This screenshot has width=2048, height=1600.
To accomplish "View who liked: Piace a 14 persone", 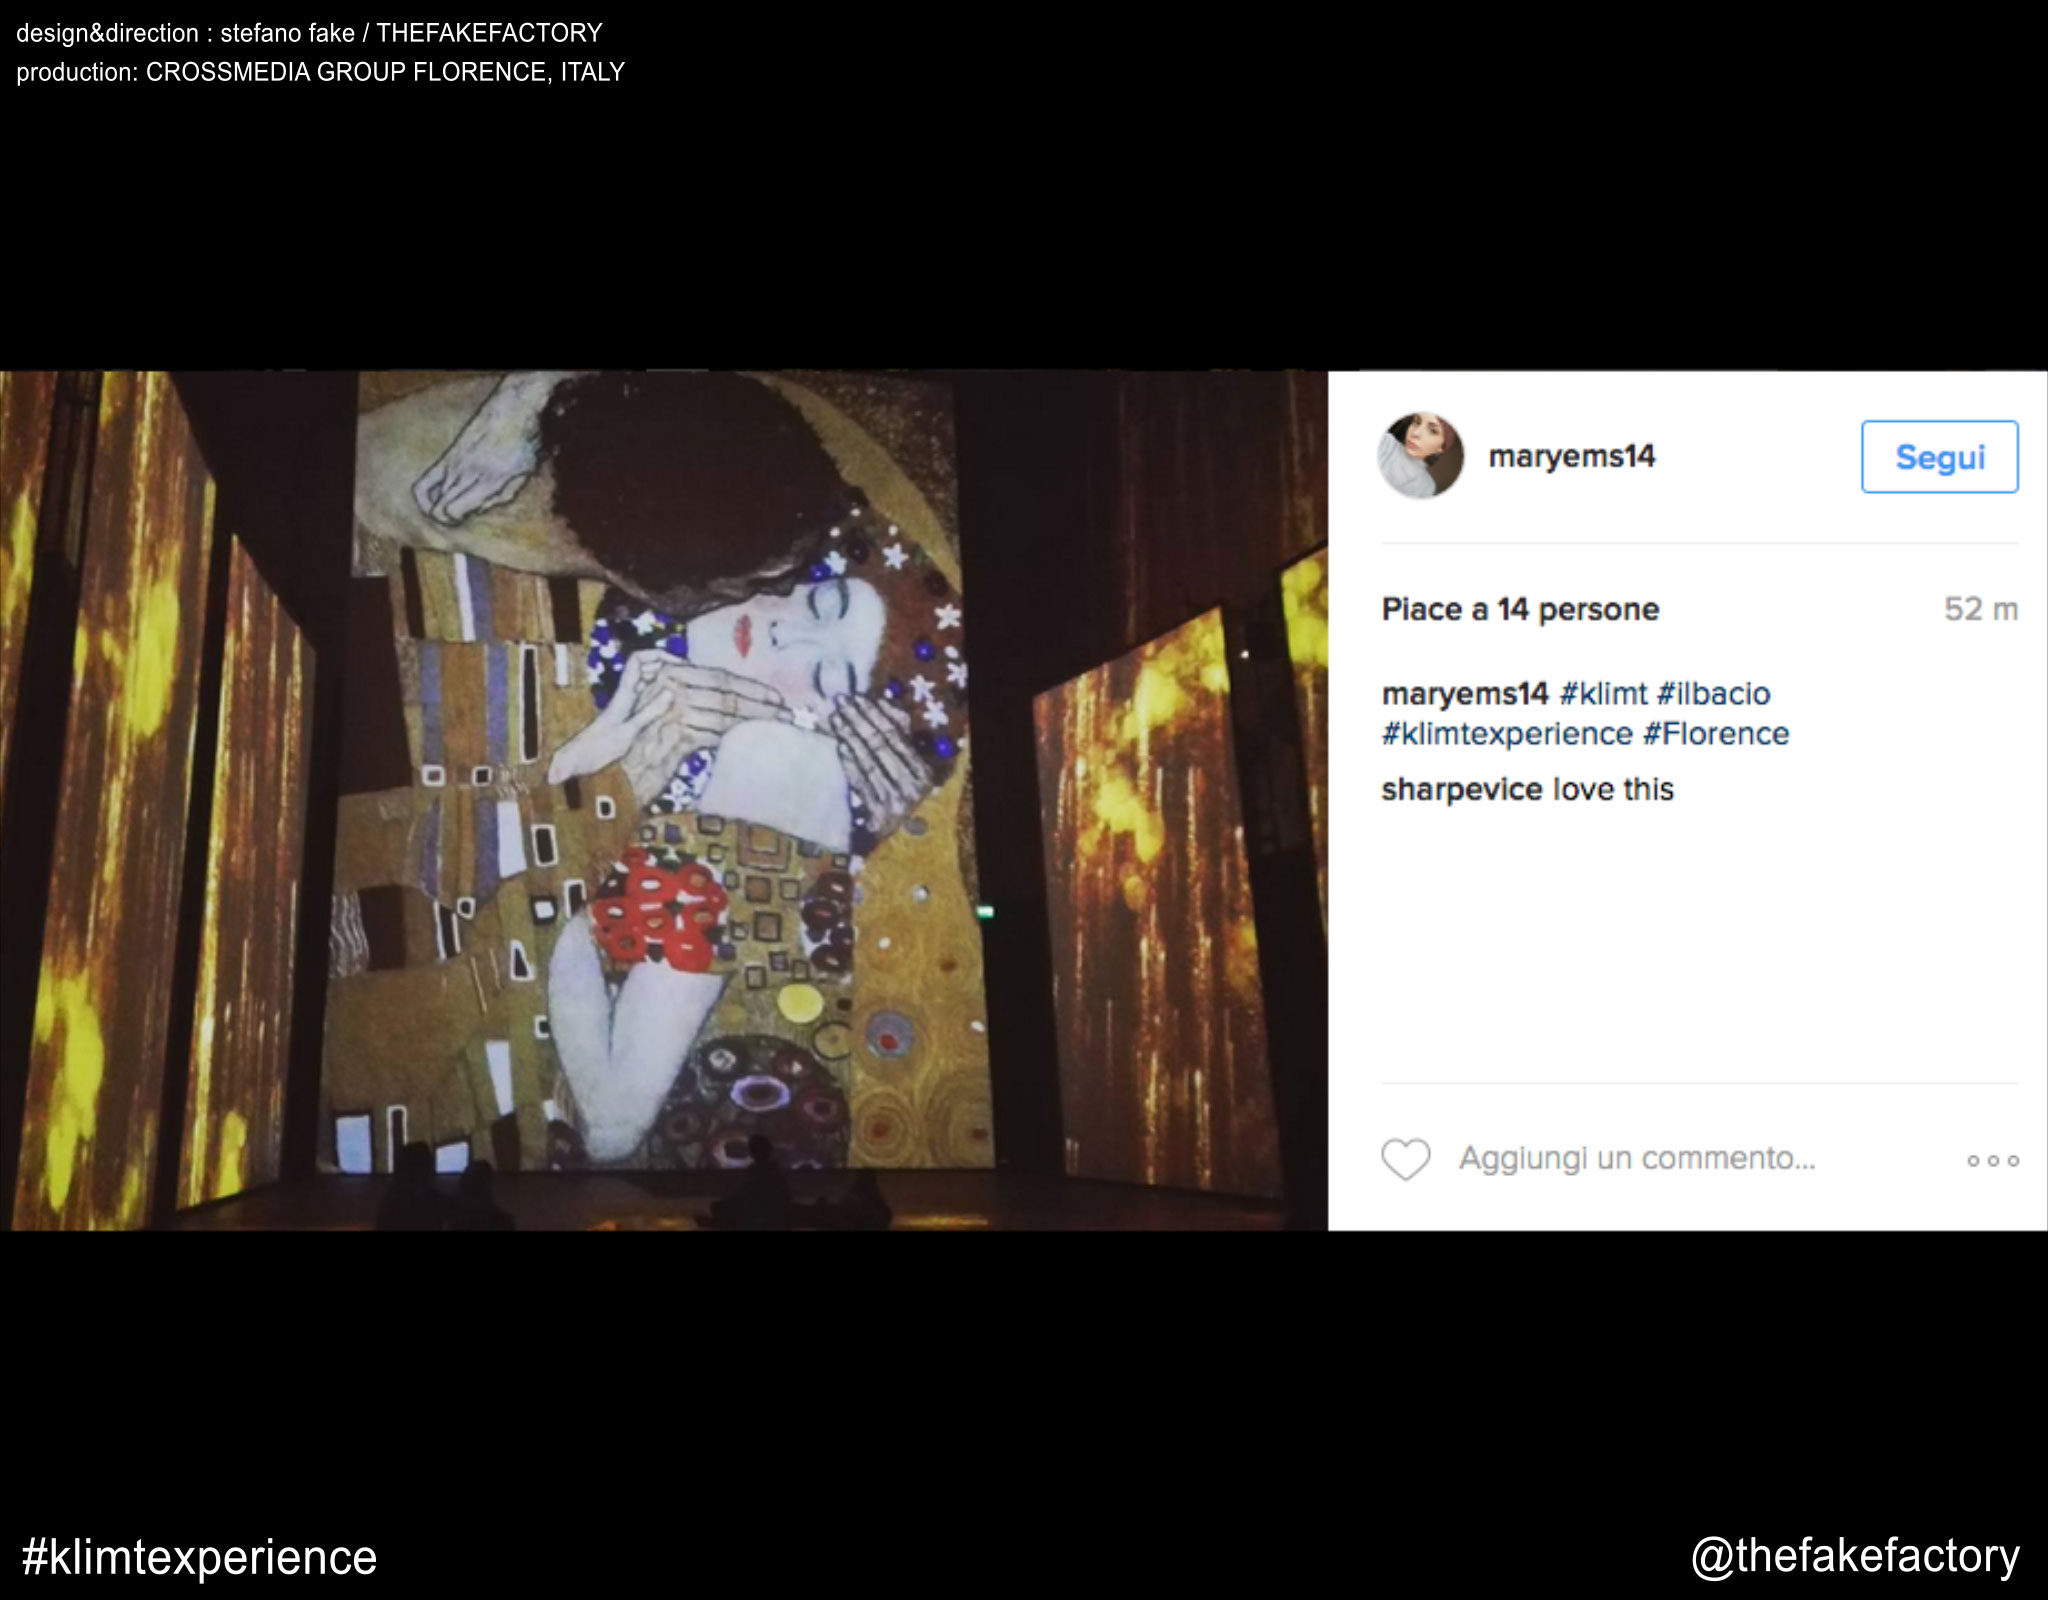I will pos(1520,609).
